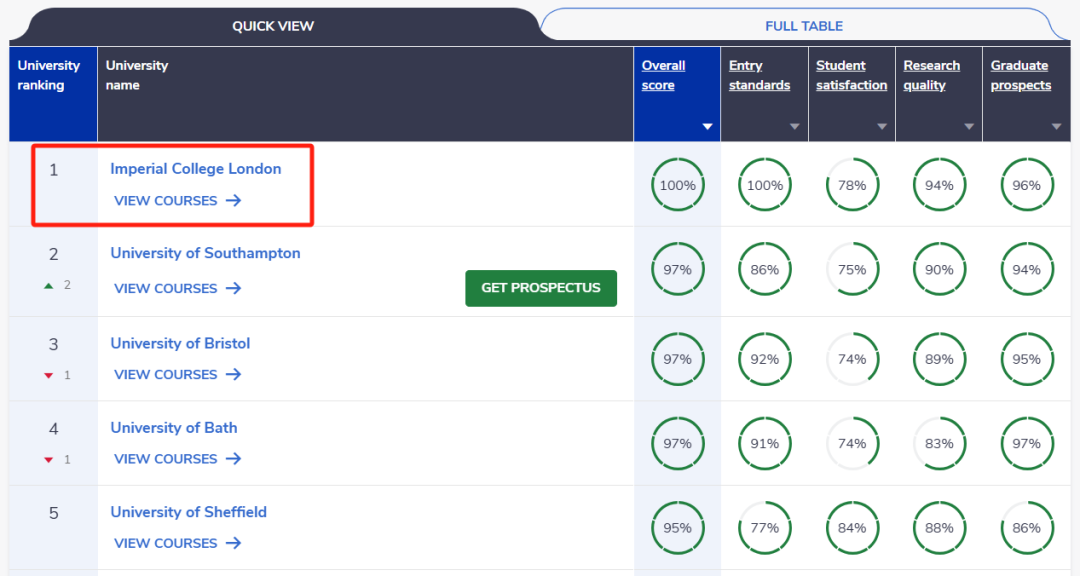The image size is (1080, 576).
Task: Click the red down-arrow rank change for Bath
Action: click(x=48, y=460)
